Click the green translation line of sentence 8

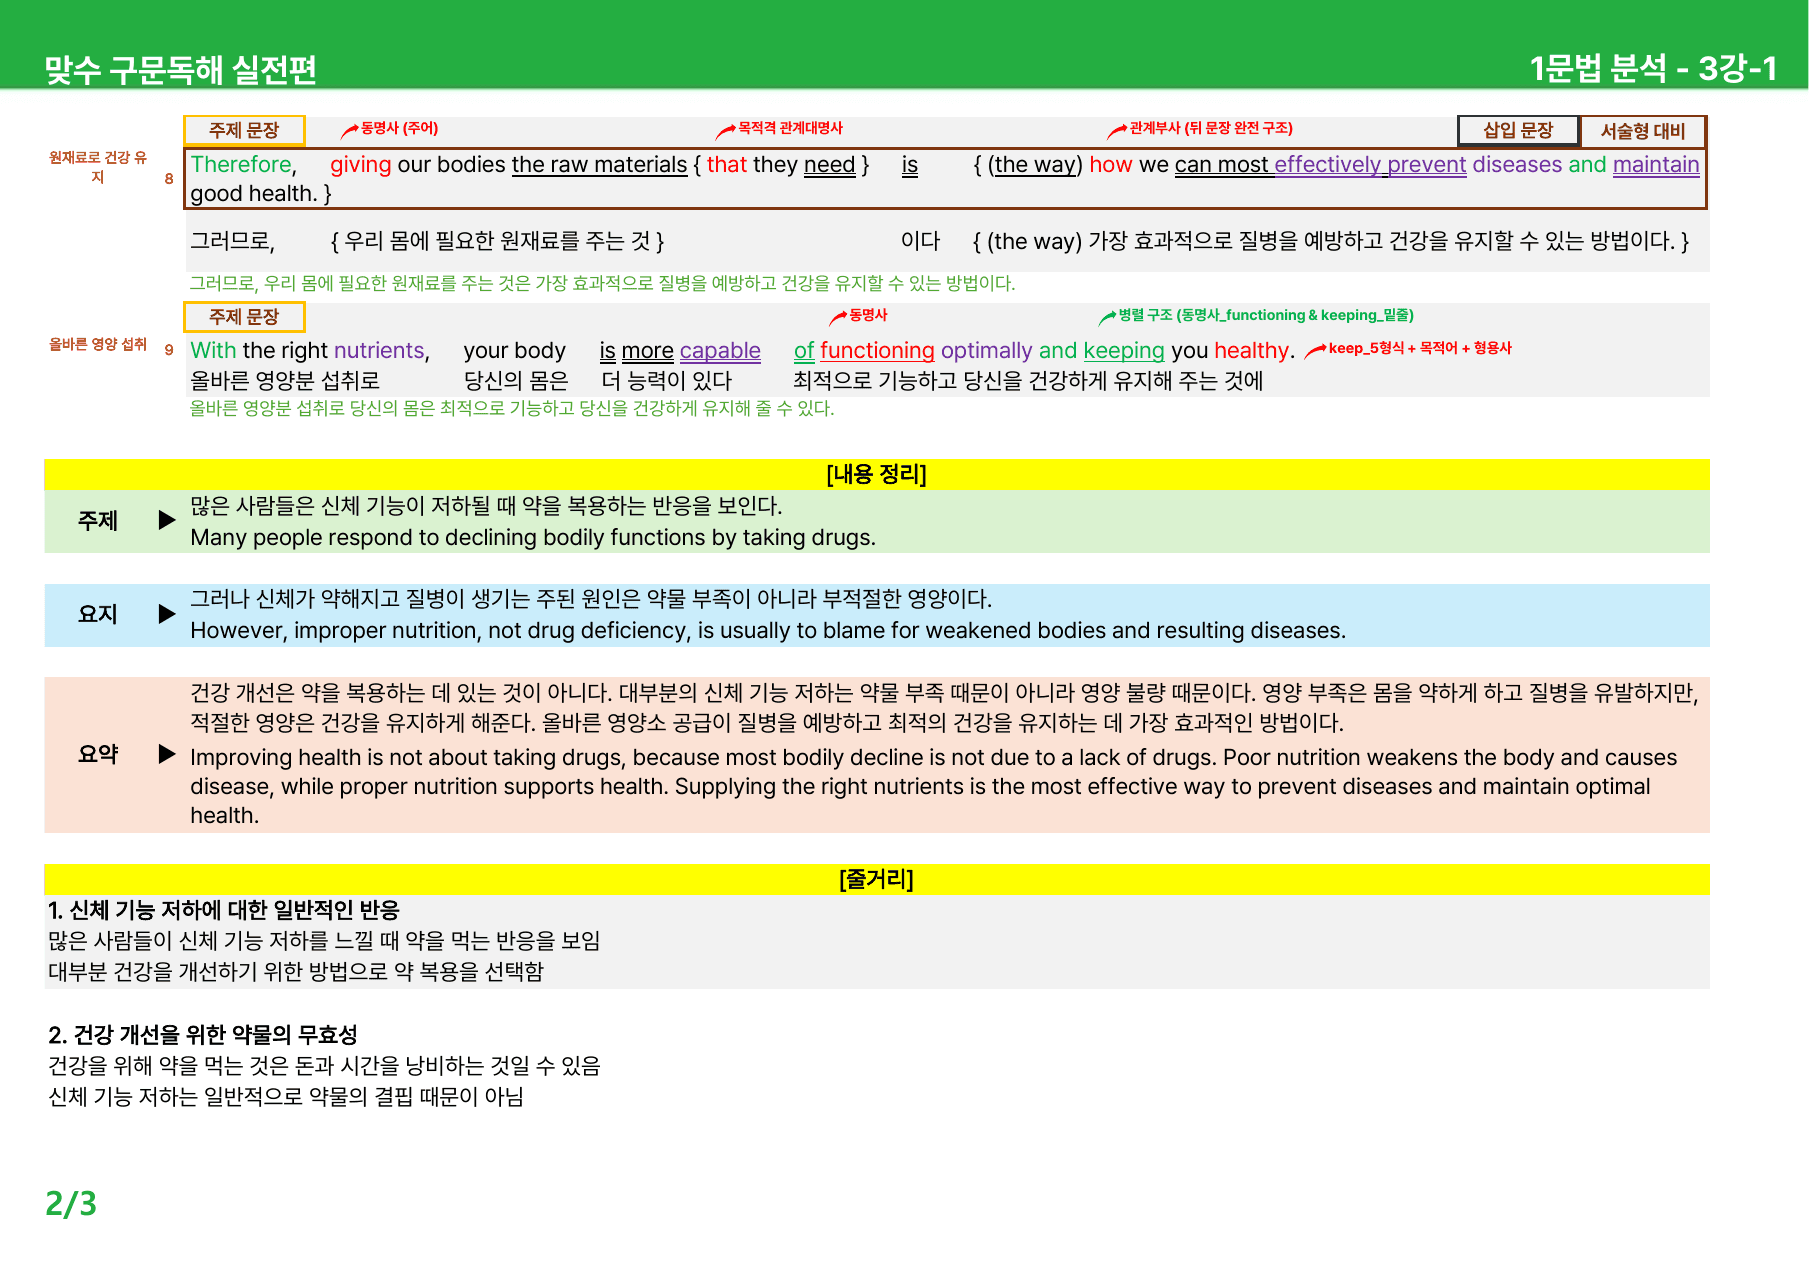[603, 283]
